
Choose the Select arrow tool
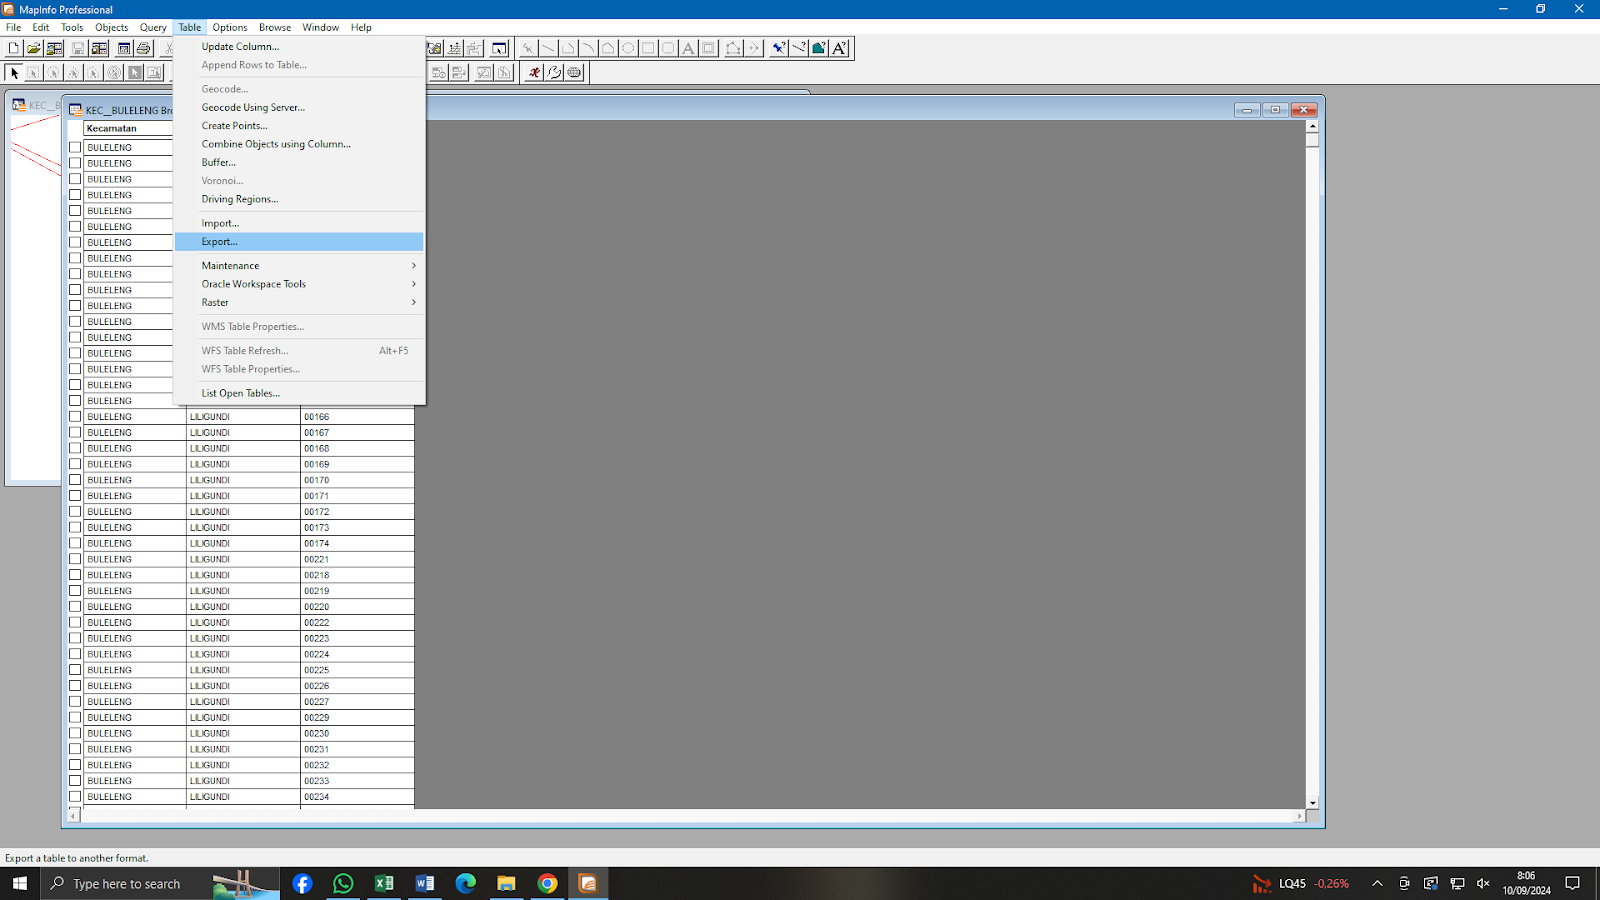coord(14,72)
